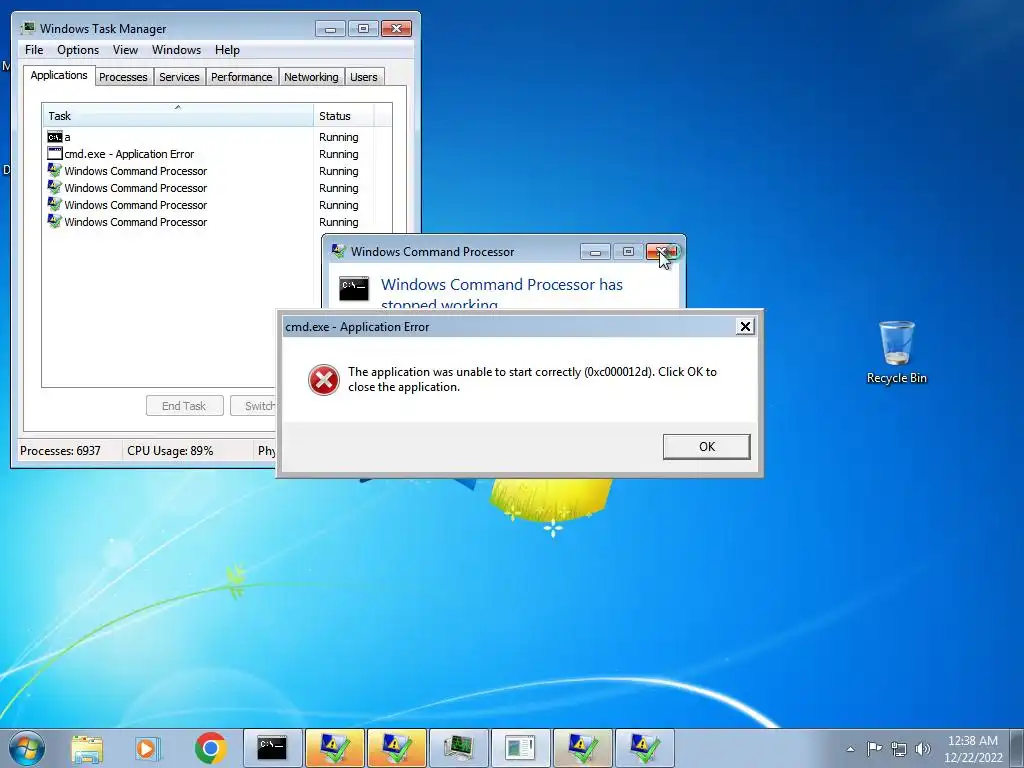Click OK in the cmd.exe Application Error dialog
Image resolution: width=1024 pixels, height=768 pixels.
[706, 447]
